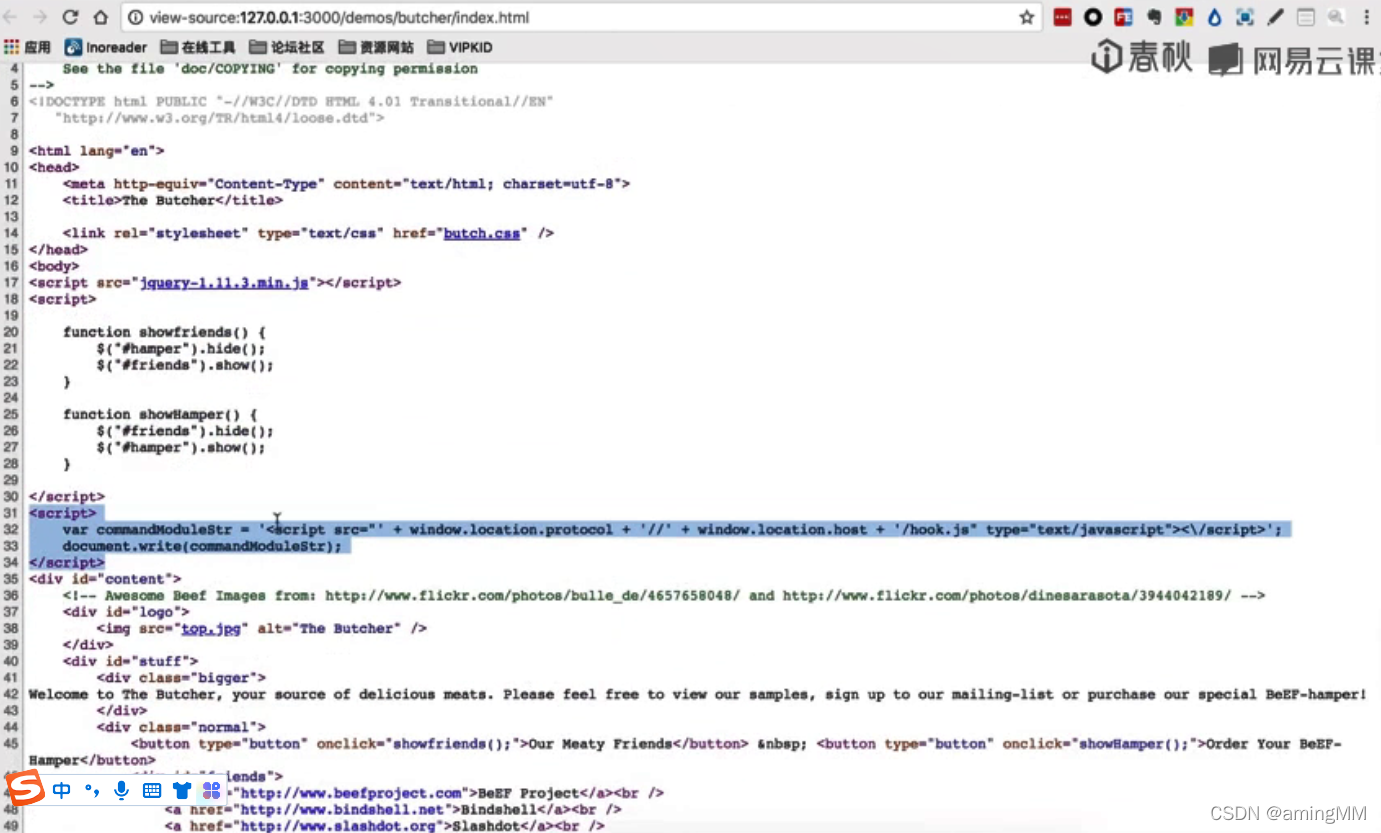Click the grey magnifier extension icon
Image resolution: width=1381 pixels, height=833 pixels.
[x=1336, y=17]
